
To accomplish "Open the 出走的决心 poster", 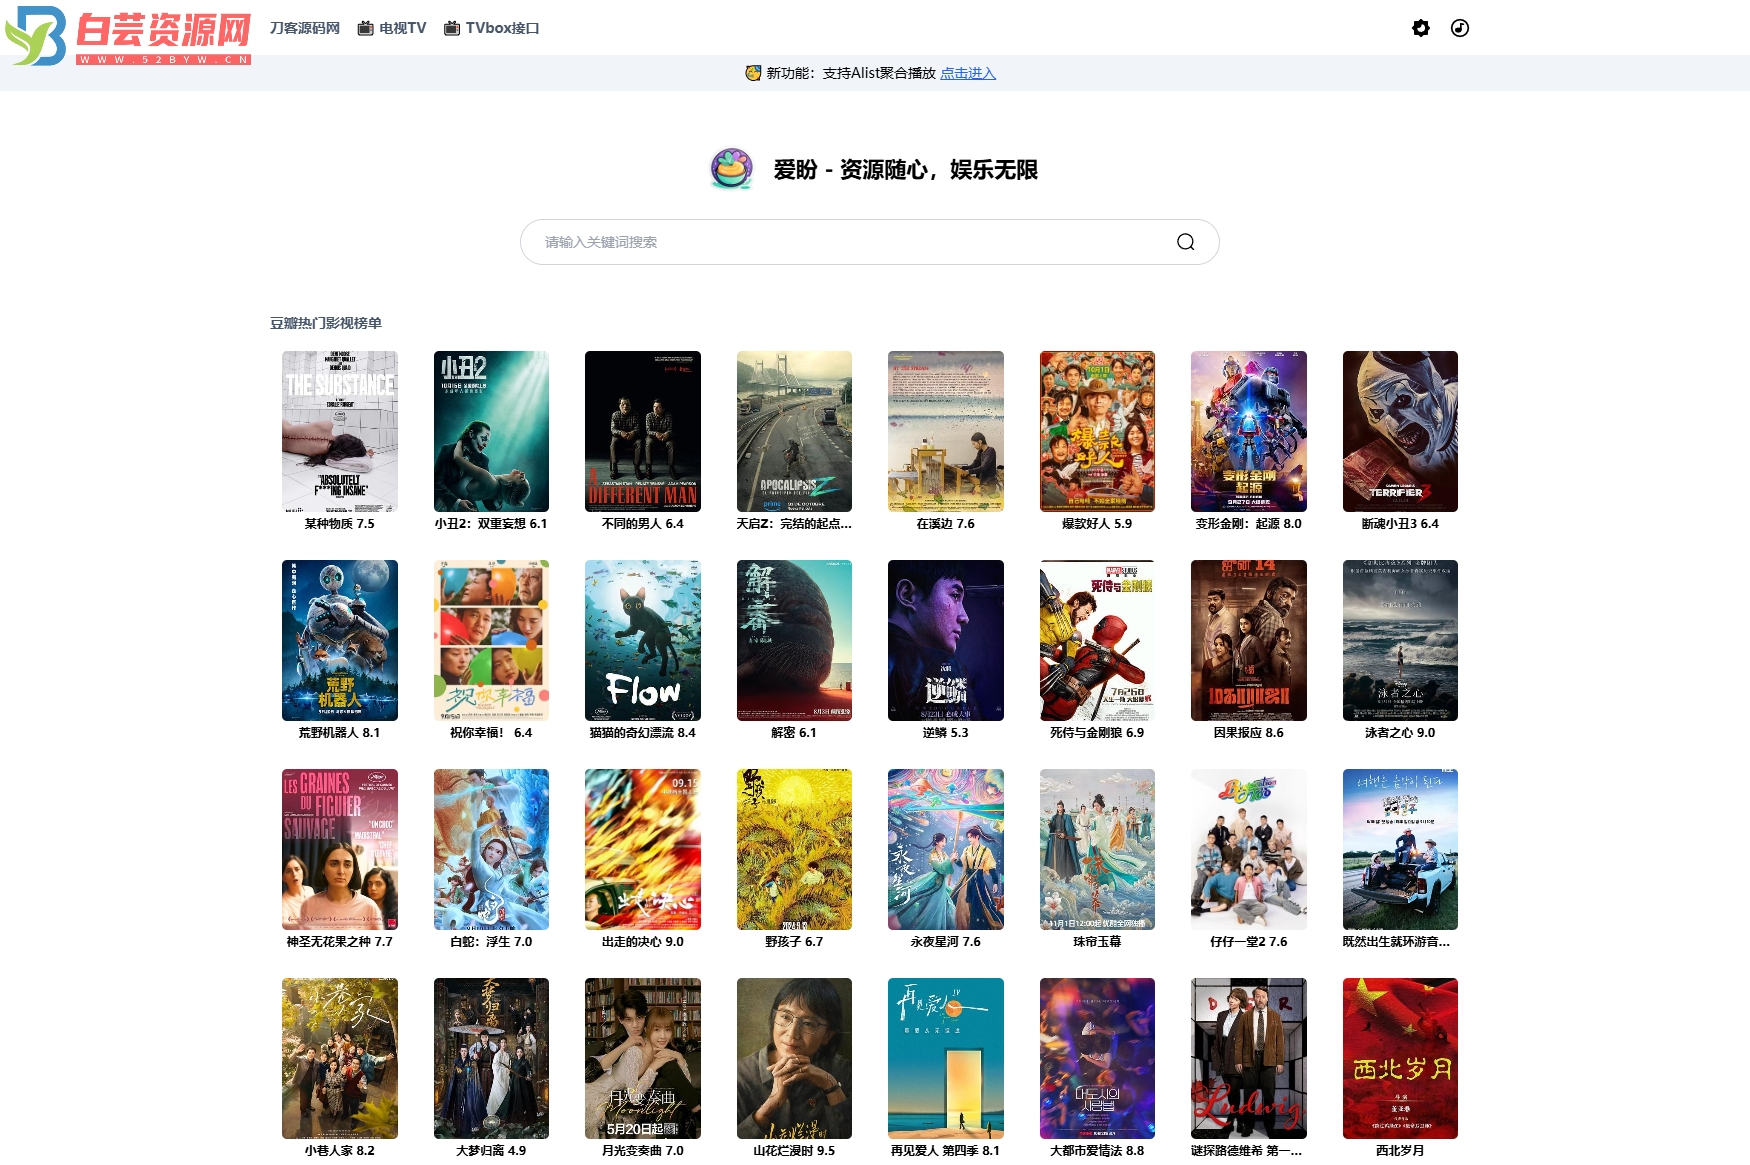I will 643,849.
